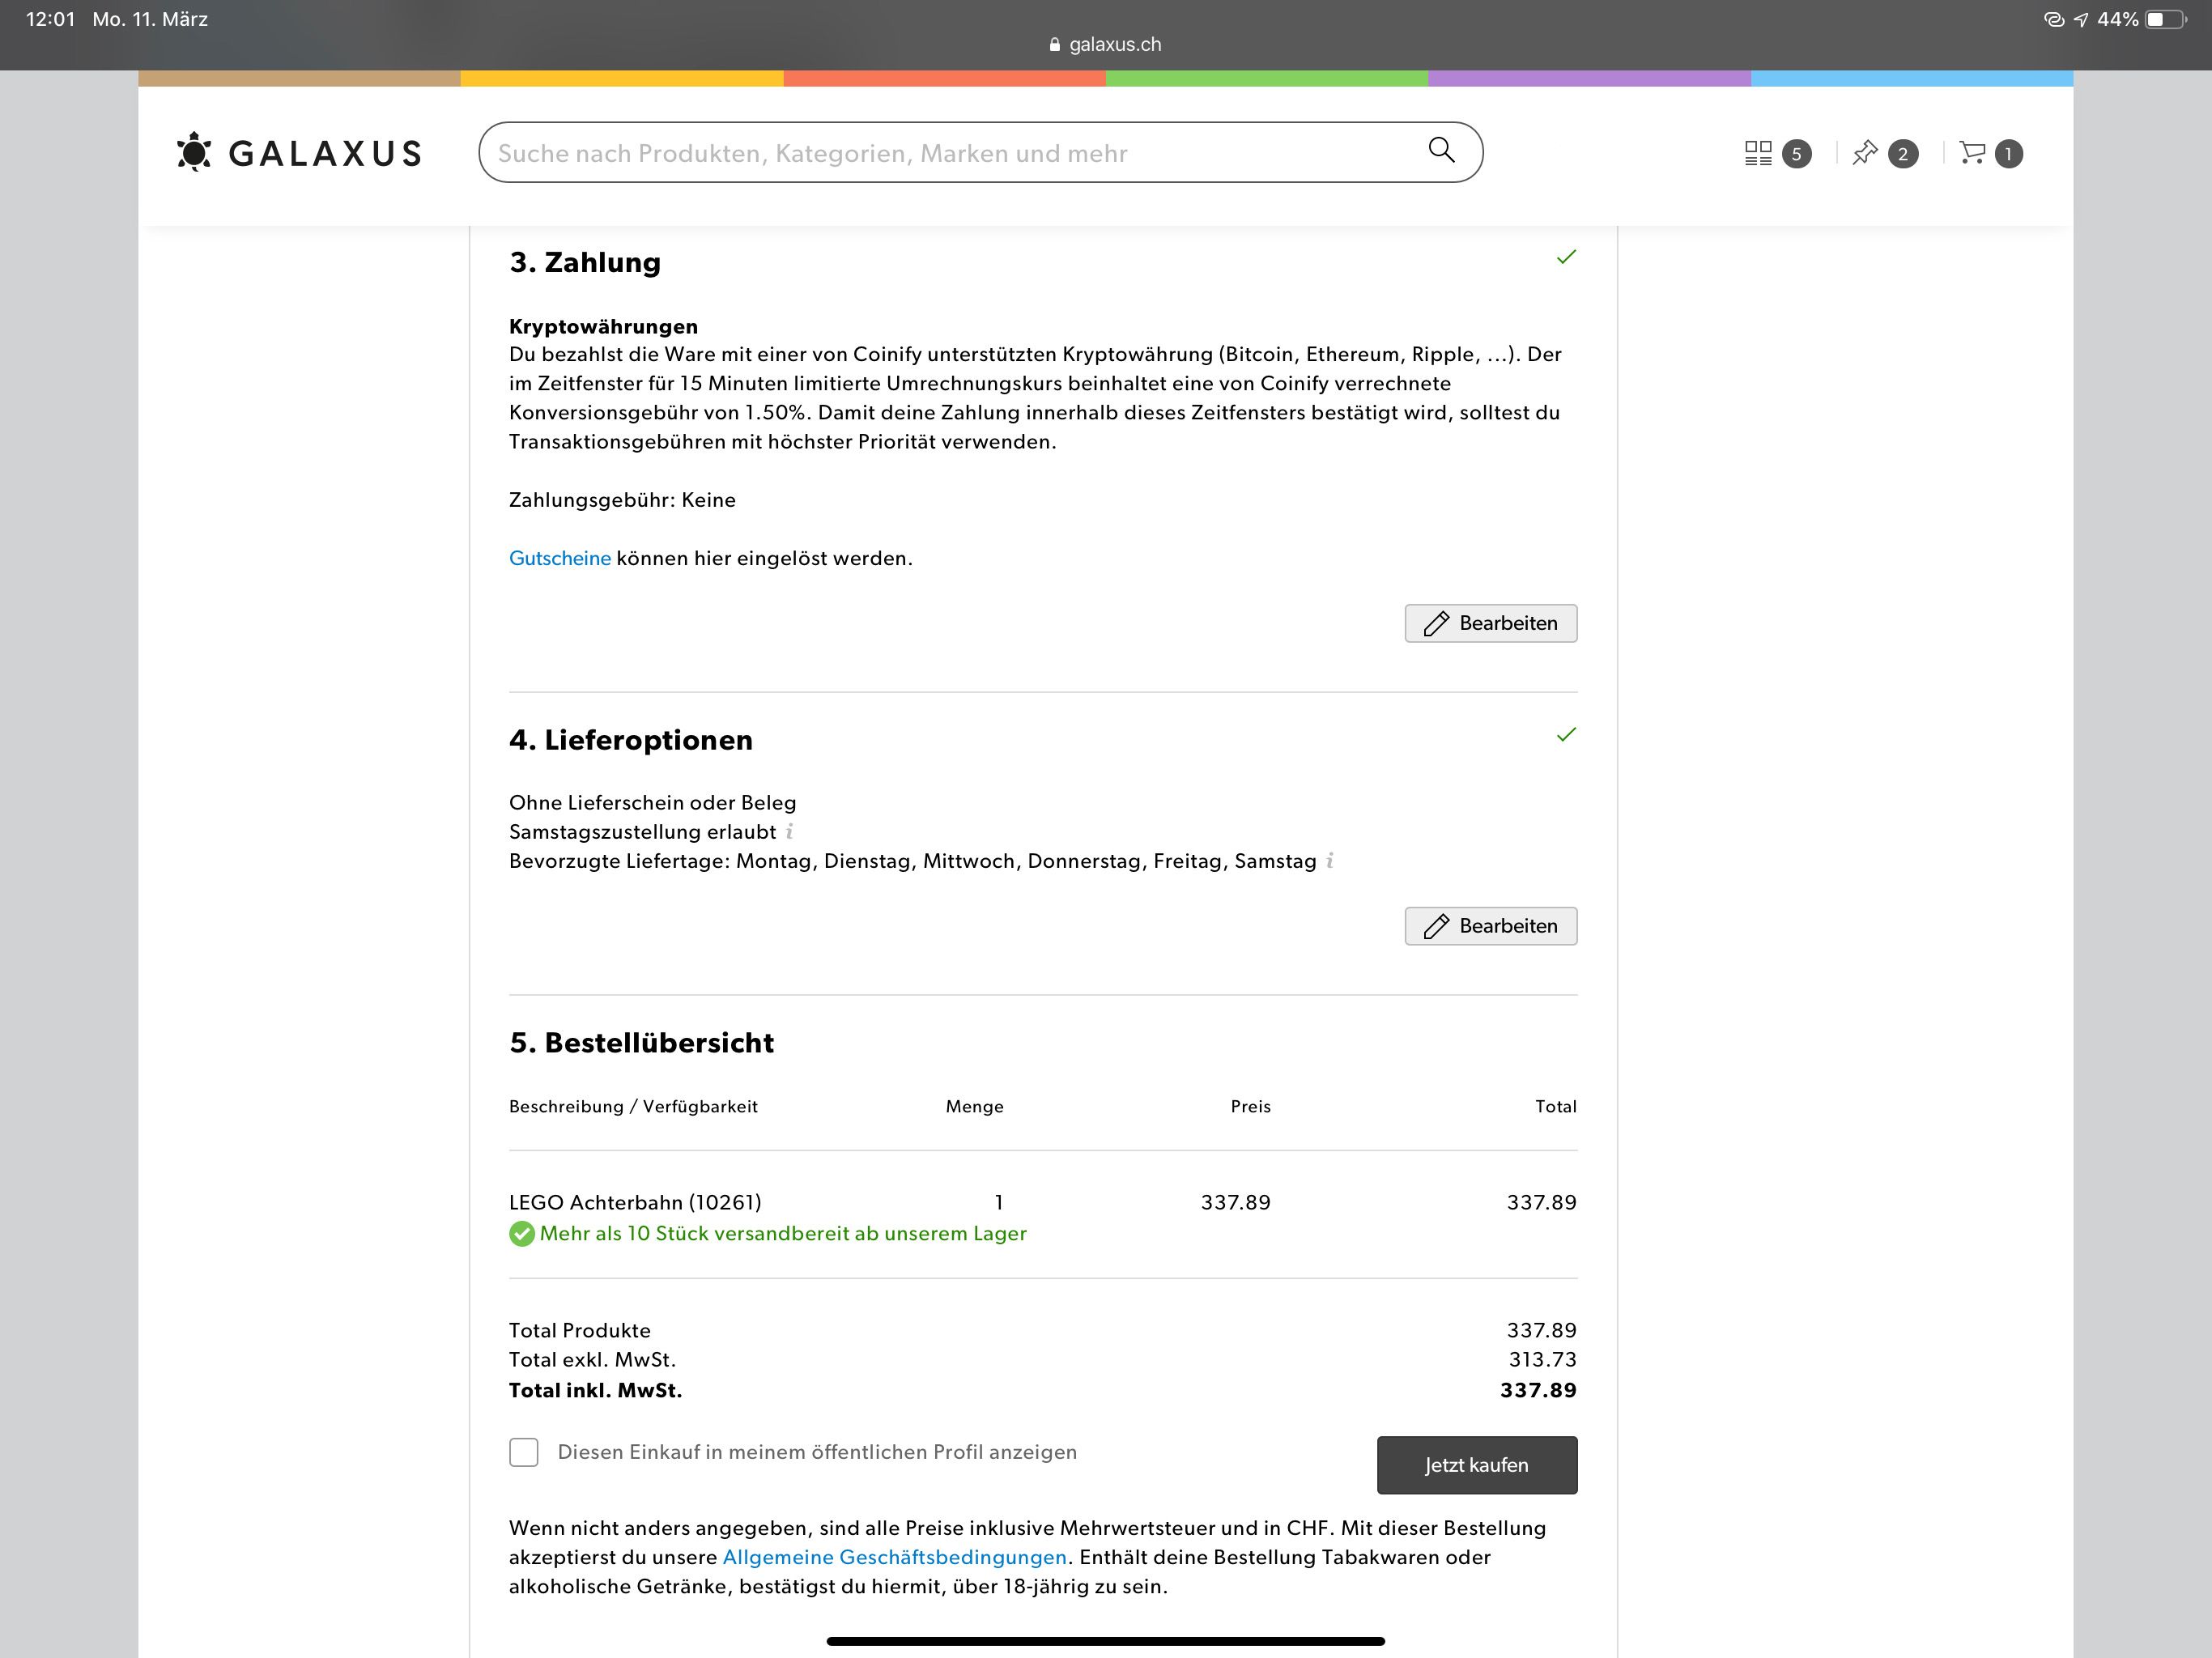Click the search magnifier icon
Screen dimensions: 2212x1658
[1441, 150]
